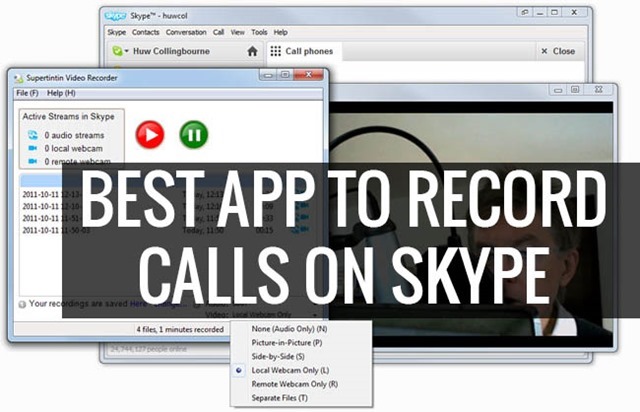Select the Call phones tab
This screenshot has height=412, width=640.
[x=304, y=51]
